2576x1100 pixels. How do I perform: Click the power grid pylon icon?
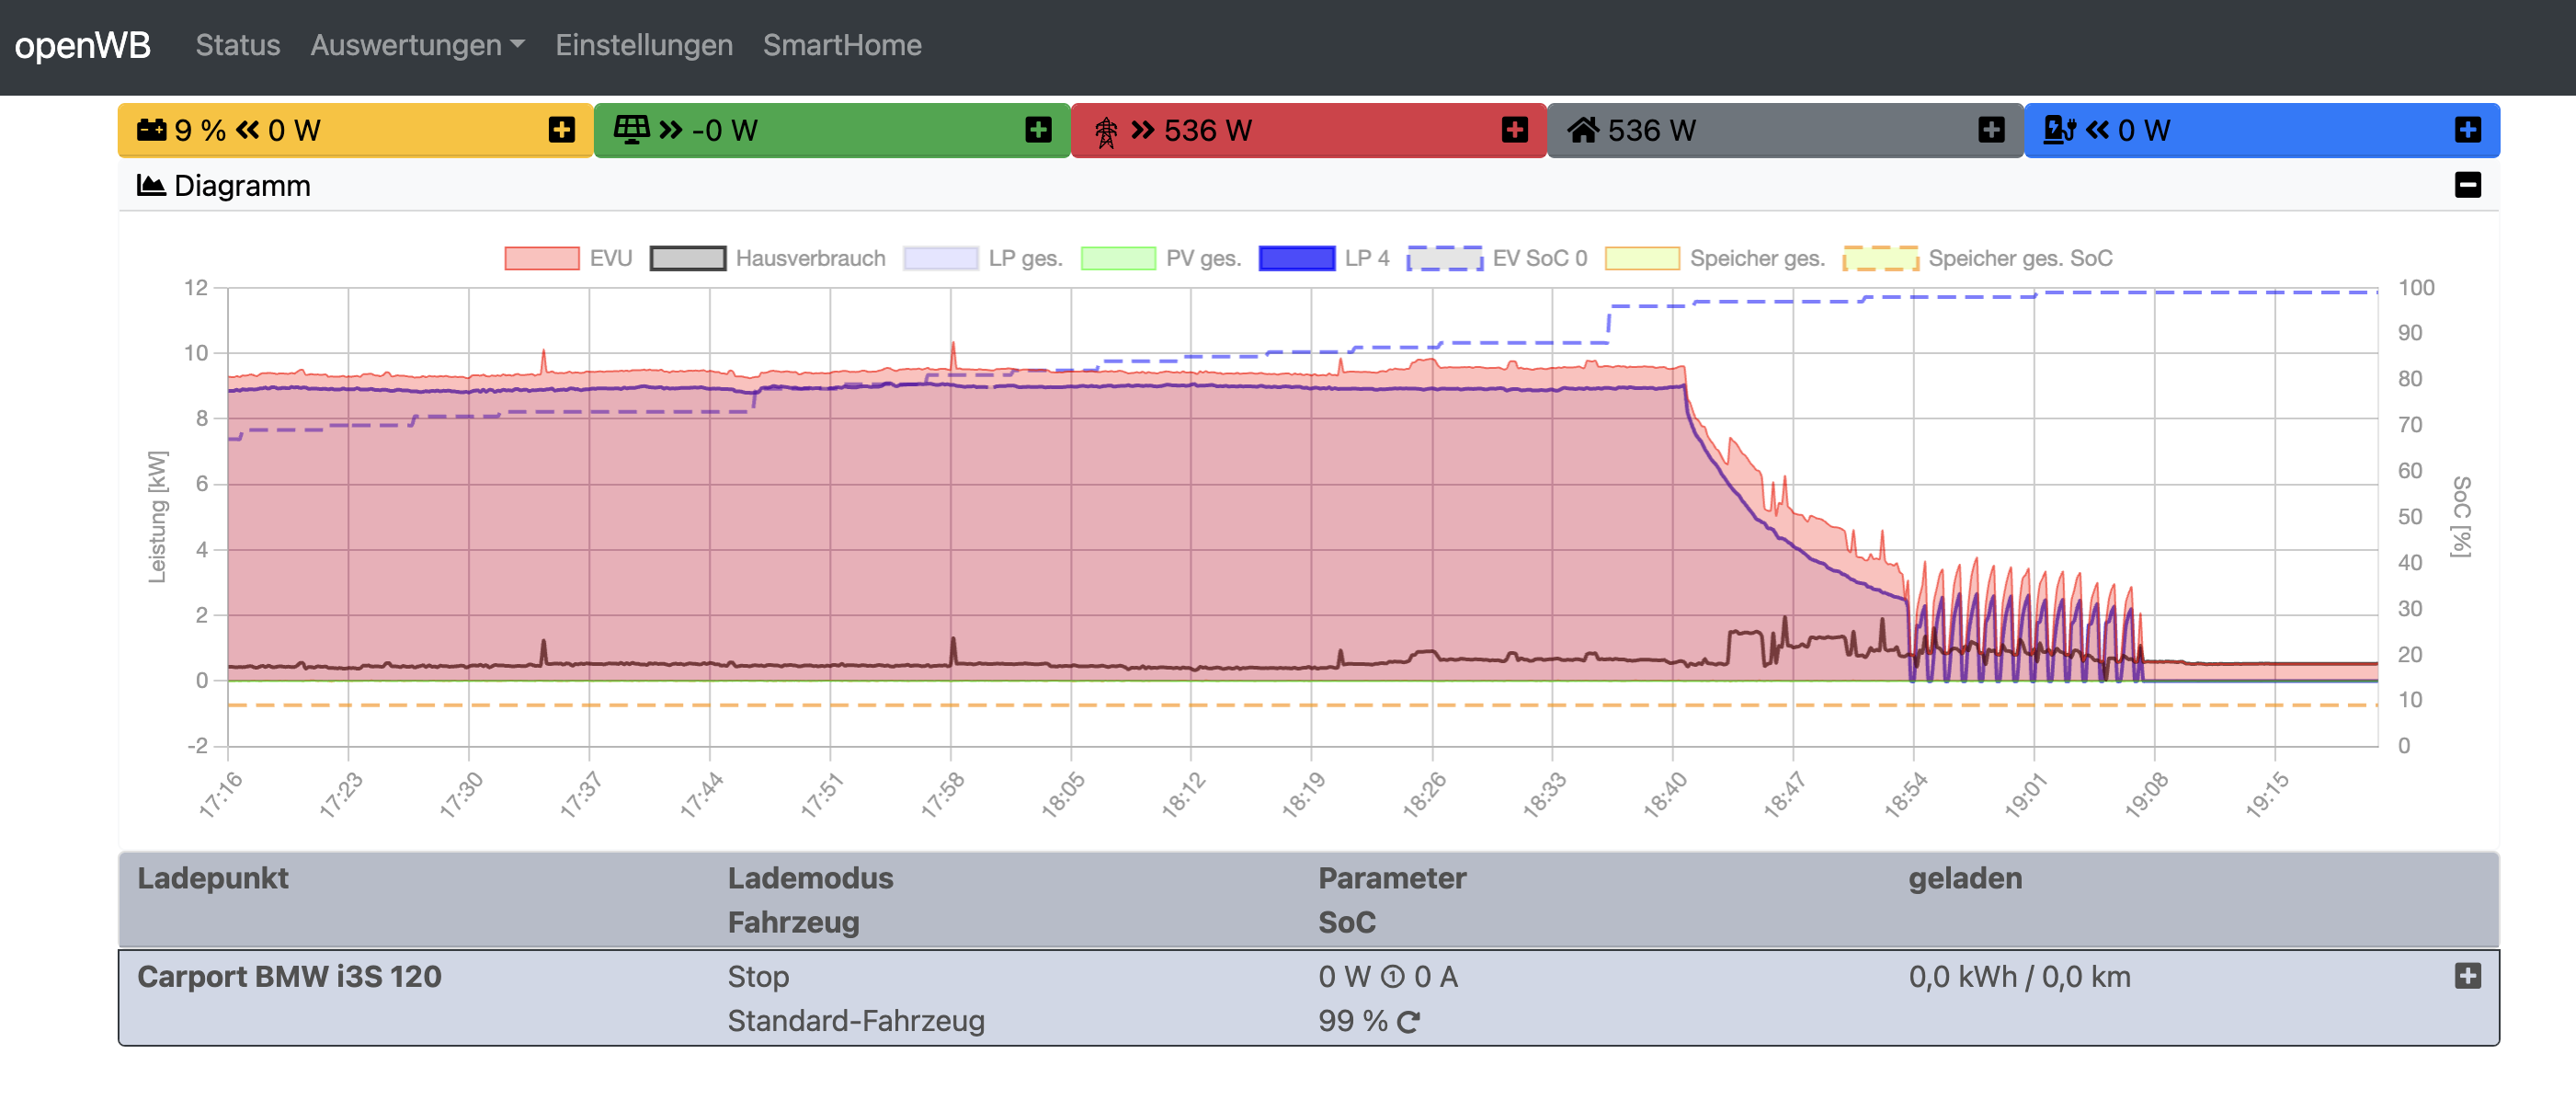pyautogui.click(x=1105, y=131)
